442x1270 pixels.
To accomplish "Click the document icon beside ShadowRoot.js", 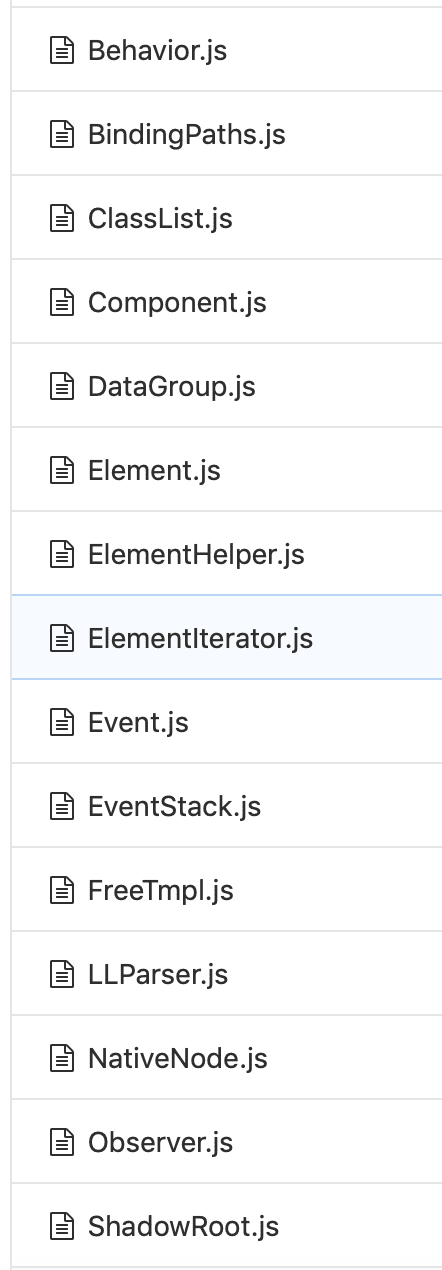I will coord(62,1226).
